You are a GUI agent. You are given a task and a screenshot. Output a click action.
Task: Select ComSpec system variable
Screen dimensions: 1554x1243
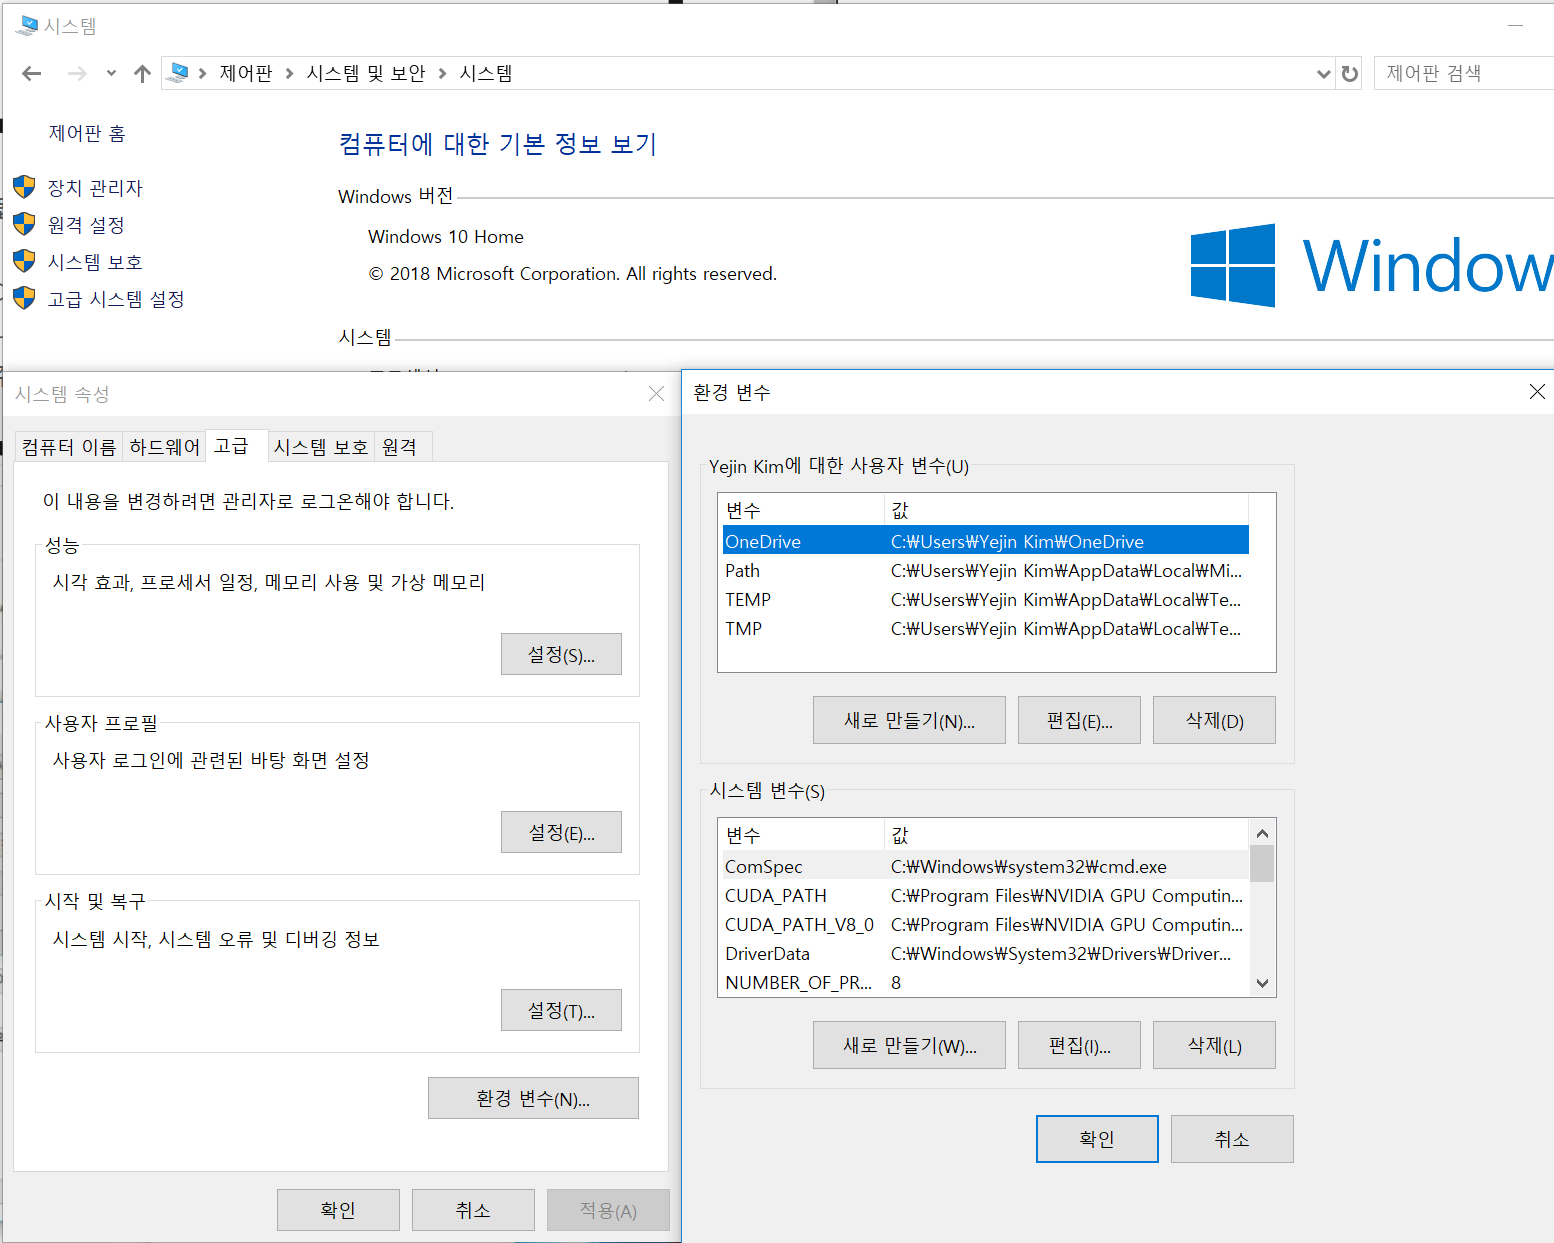985,866
